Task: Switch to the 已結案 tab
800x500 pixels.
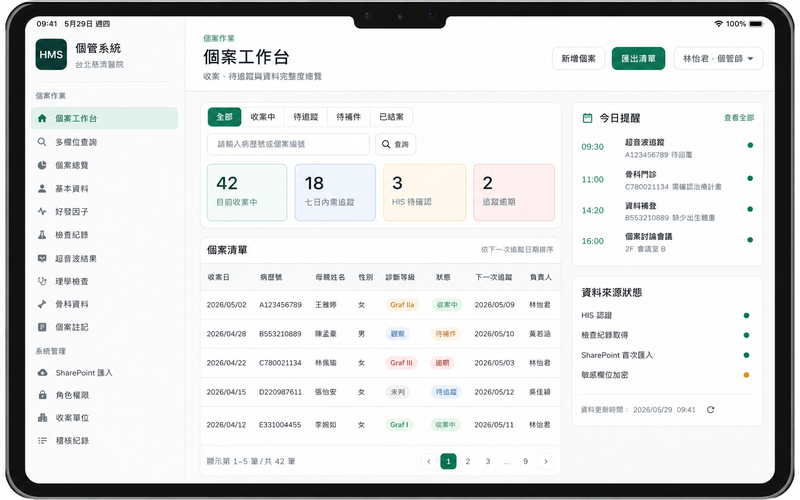Action: point(391,117)
